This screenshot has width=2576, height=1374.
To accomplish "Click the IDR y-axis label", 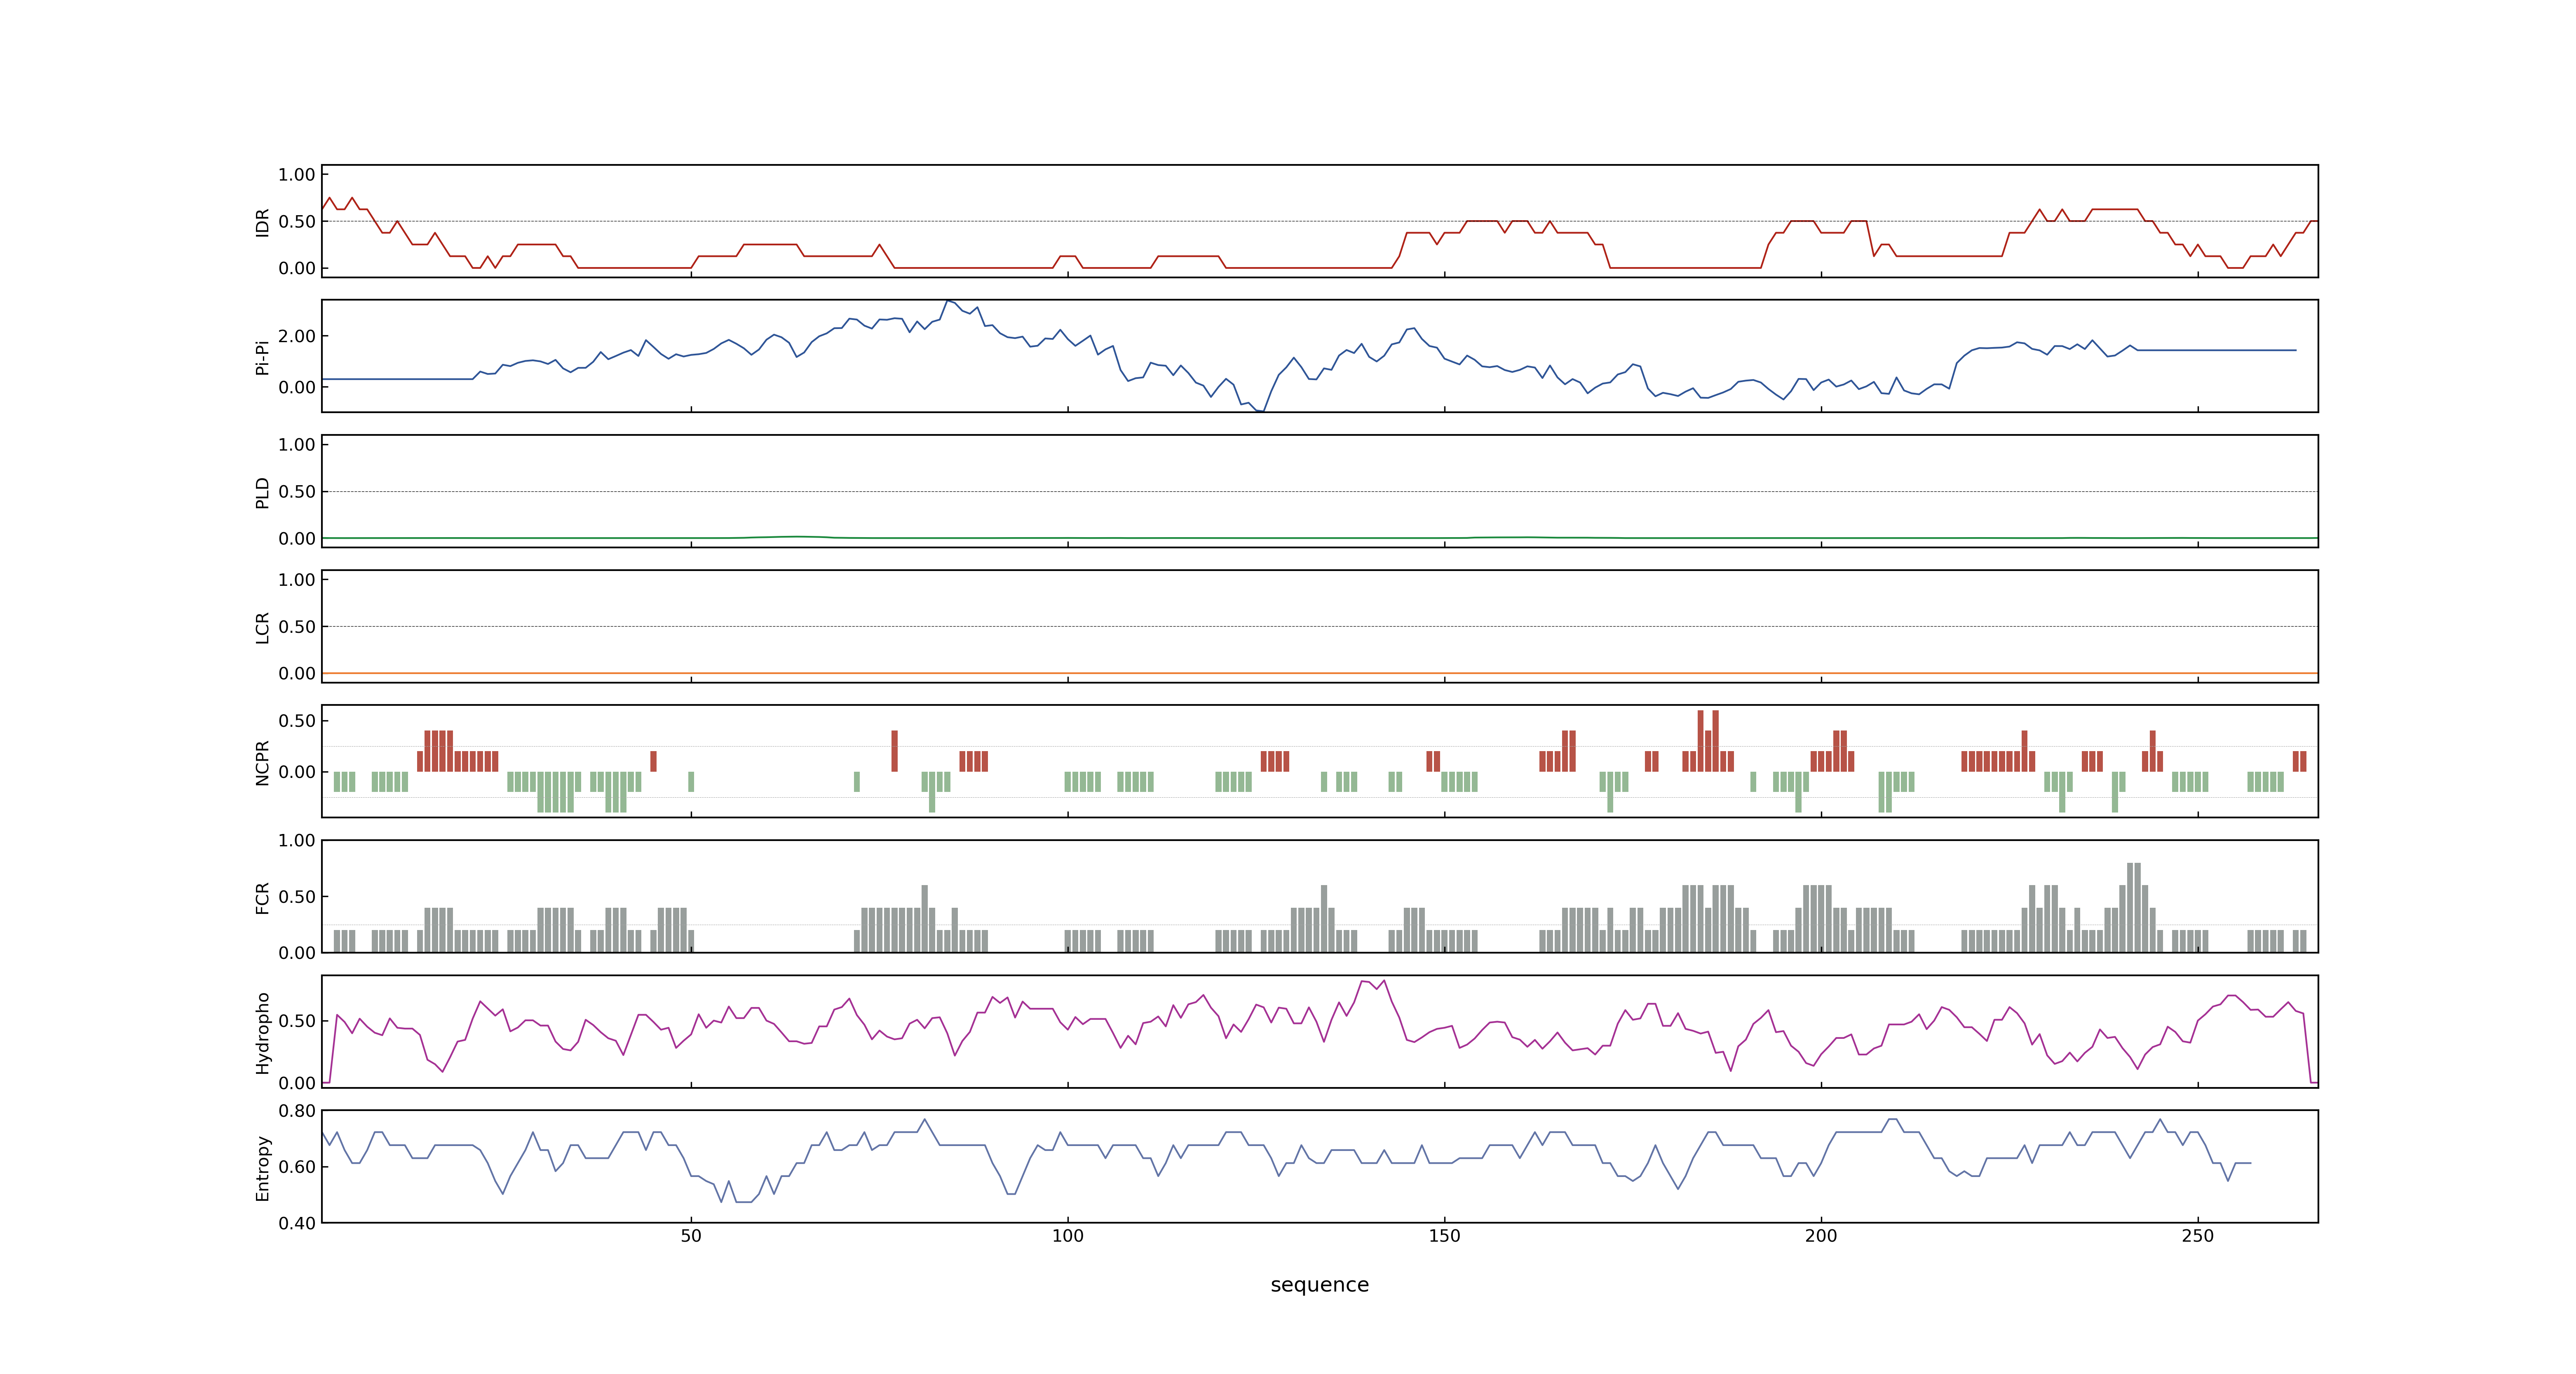I will (262, 222).
